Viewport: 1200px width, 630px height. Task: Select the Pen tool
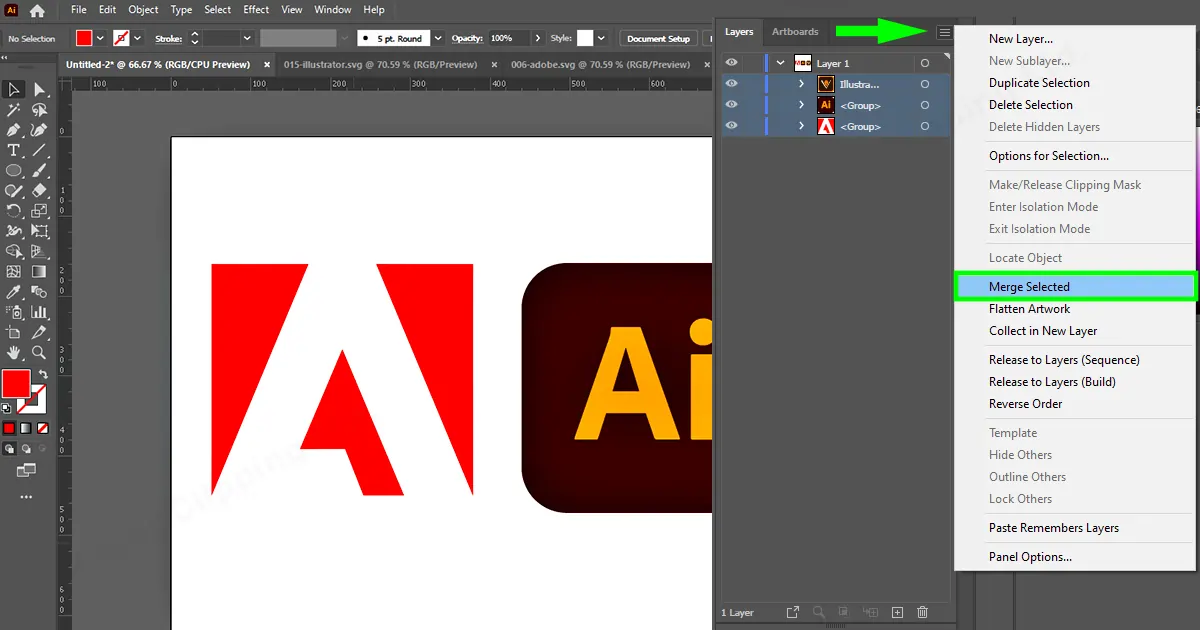(x=14, y=130)
